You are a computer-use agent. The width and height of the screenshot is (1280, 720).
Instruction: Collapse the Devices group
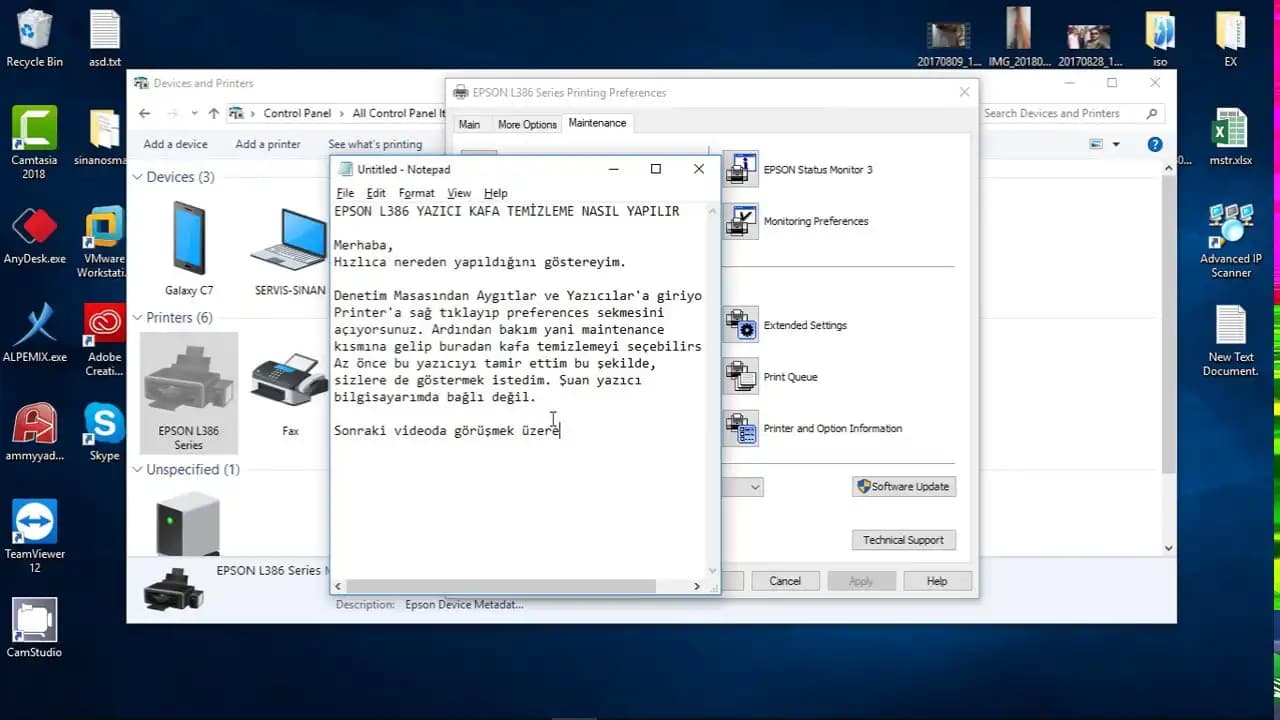pos(138,177)
